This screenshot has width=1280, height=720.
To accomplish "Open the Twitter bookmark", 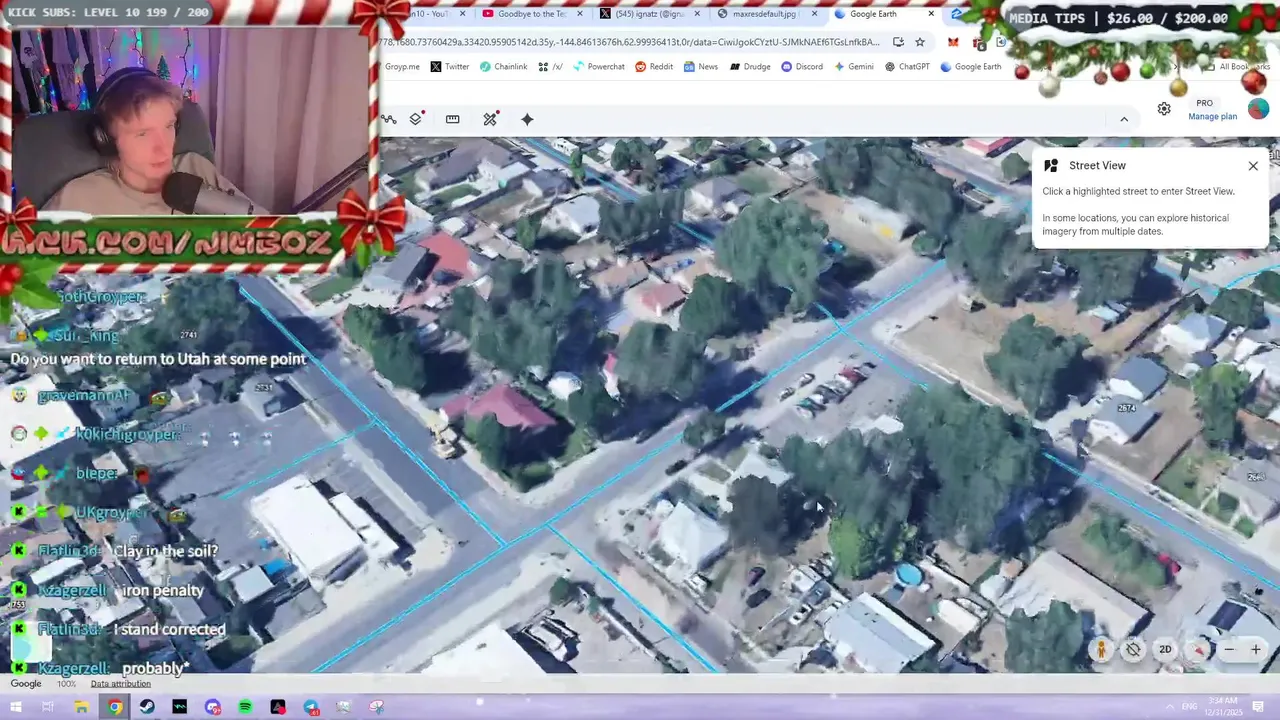I will (449, 67).
